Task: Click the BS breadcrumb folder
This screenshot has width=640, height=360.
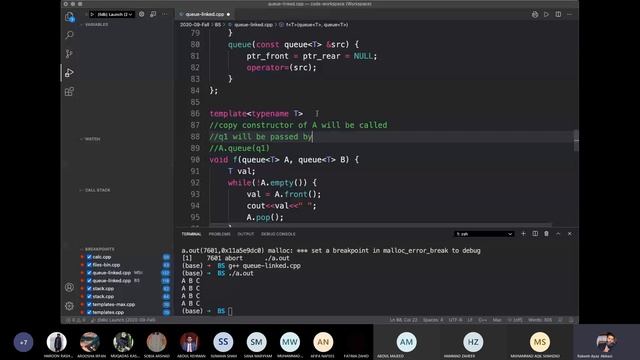Action: pyautogui.click(x=218, y=25)
